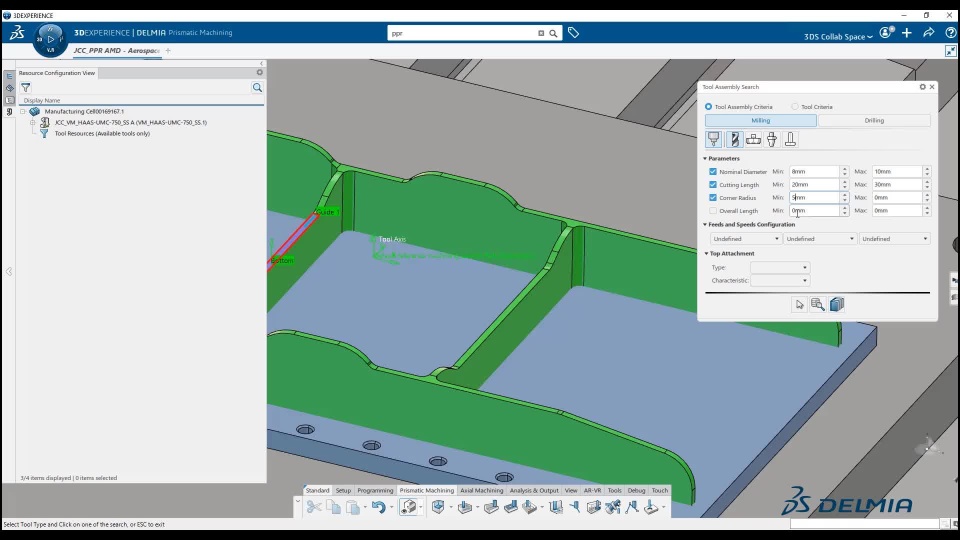The image size is (960, 540).
Task: Click Nominal Diameter Min field 8mm
Action: (x=814, y=171)
